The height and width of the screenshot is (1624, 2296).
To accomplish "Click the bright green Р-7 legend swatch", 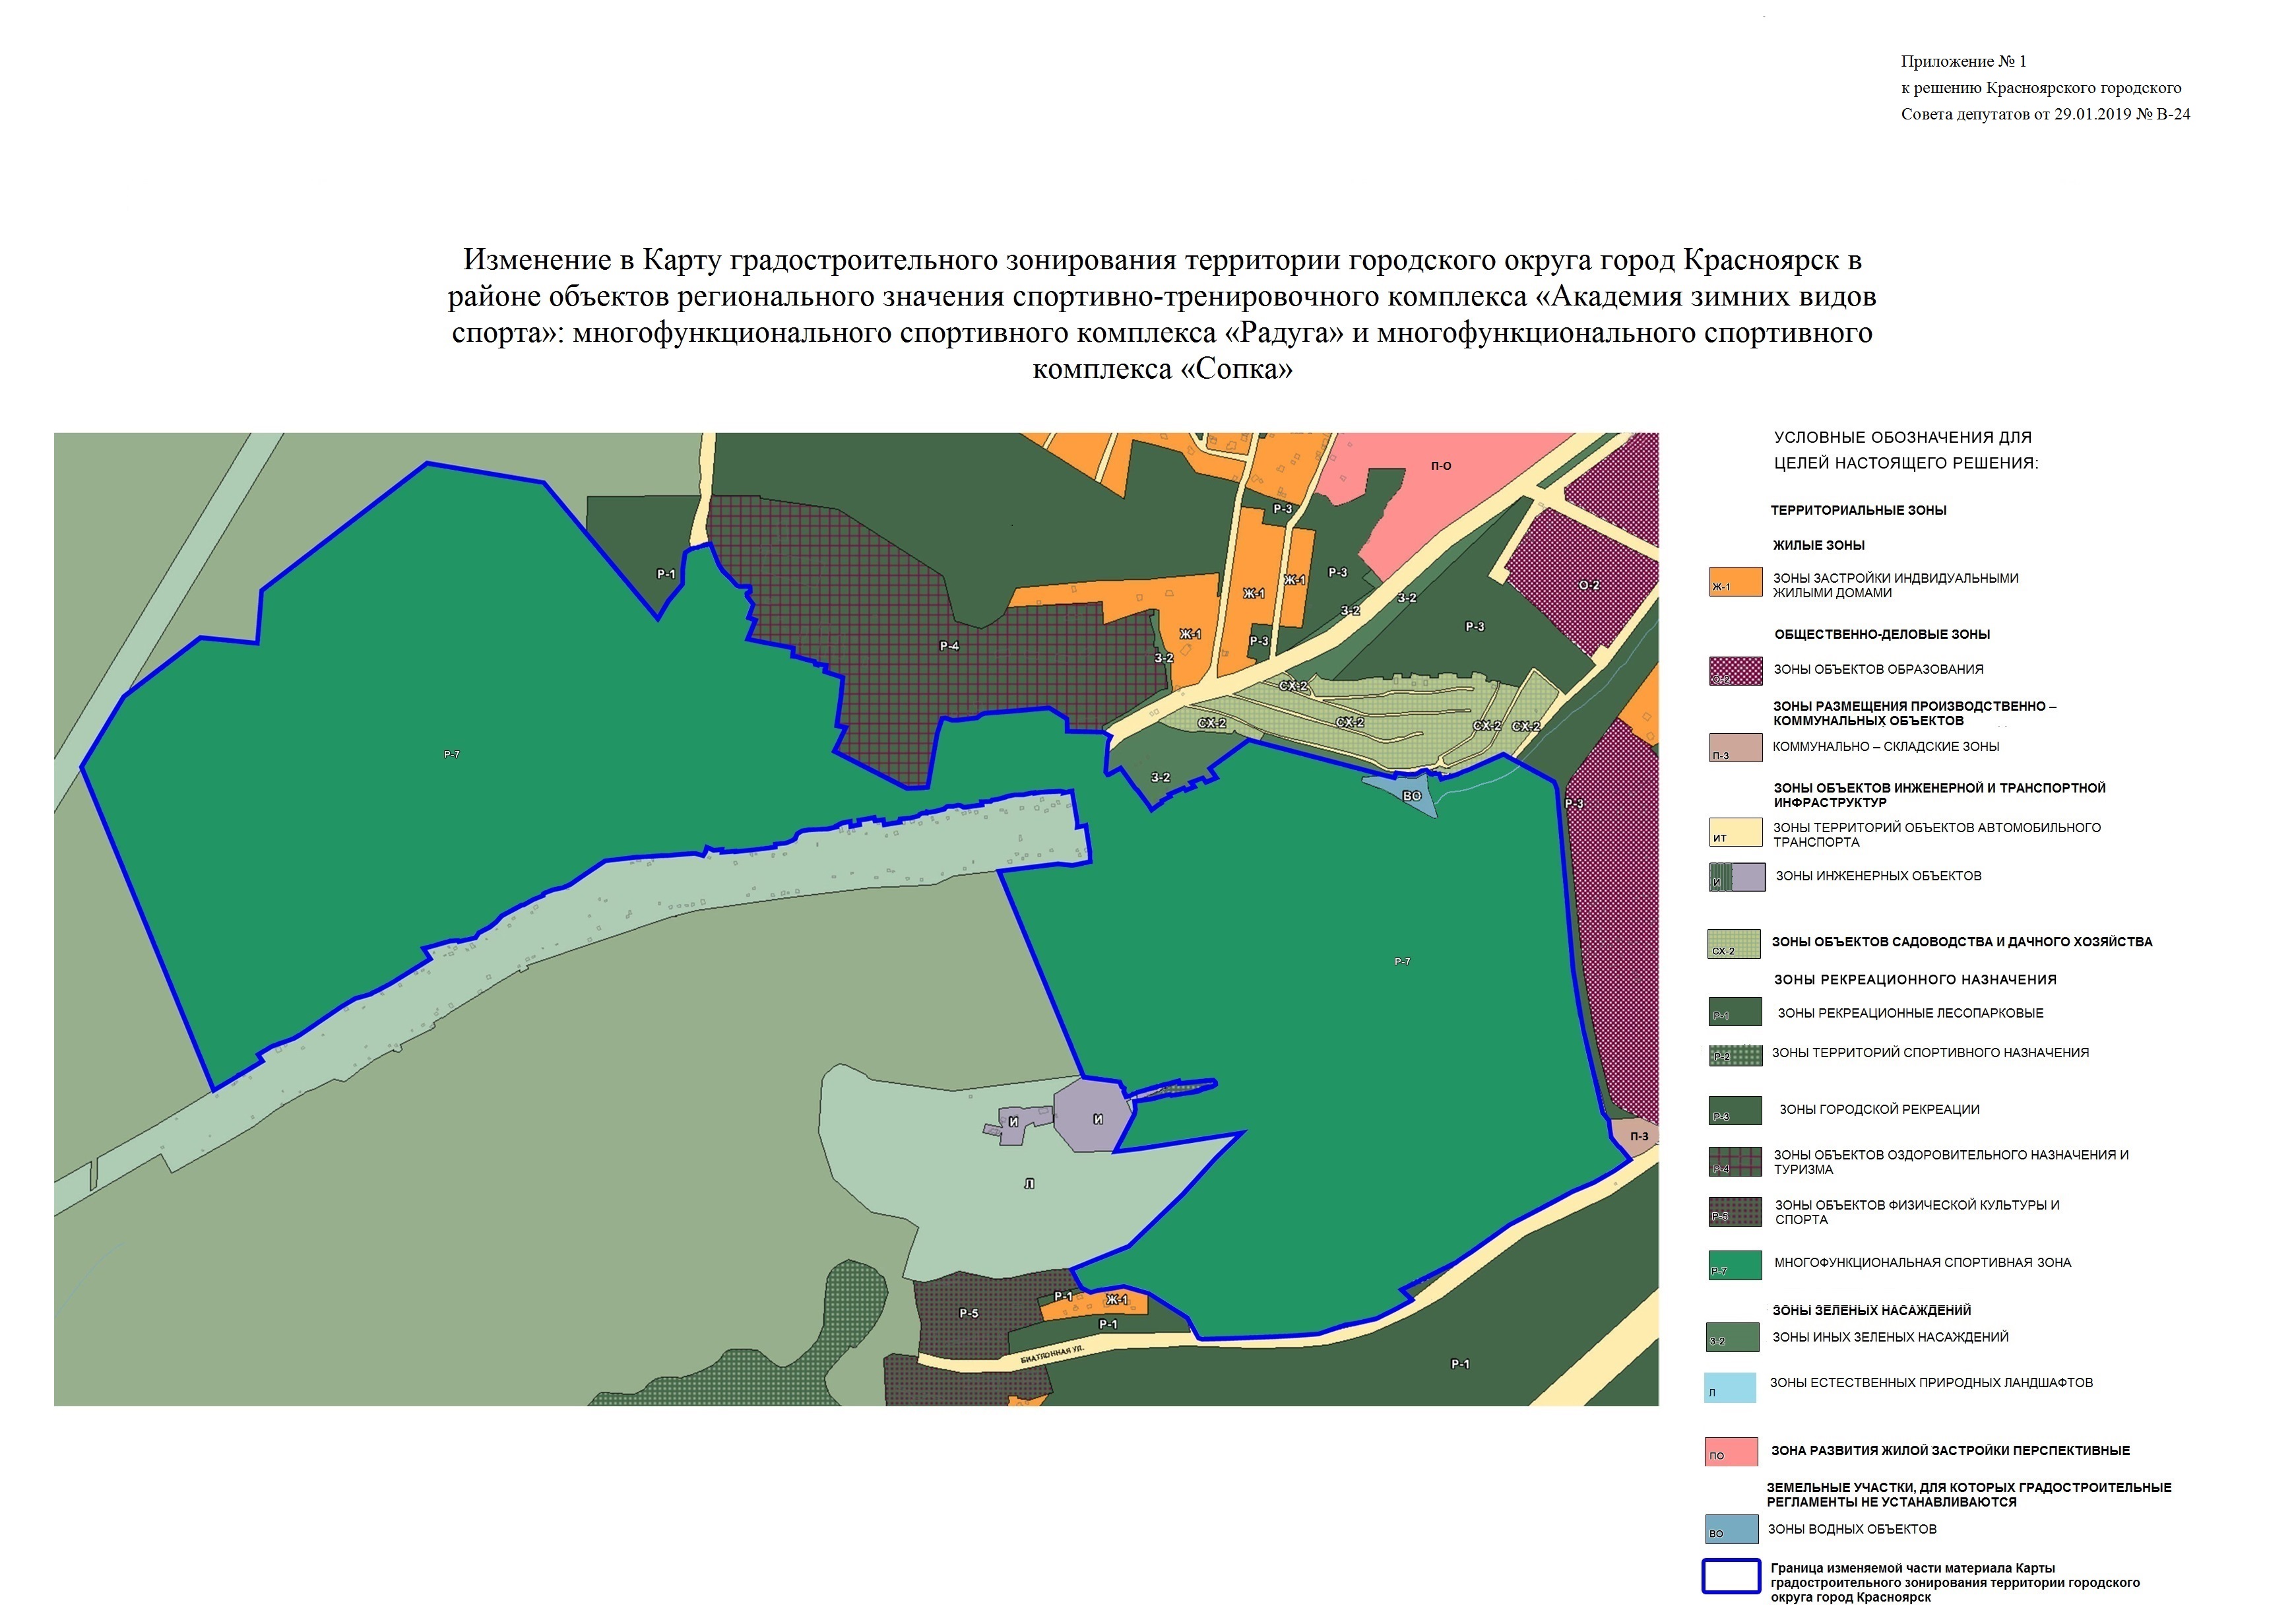I will click(x=1735, y=1265).
